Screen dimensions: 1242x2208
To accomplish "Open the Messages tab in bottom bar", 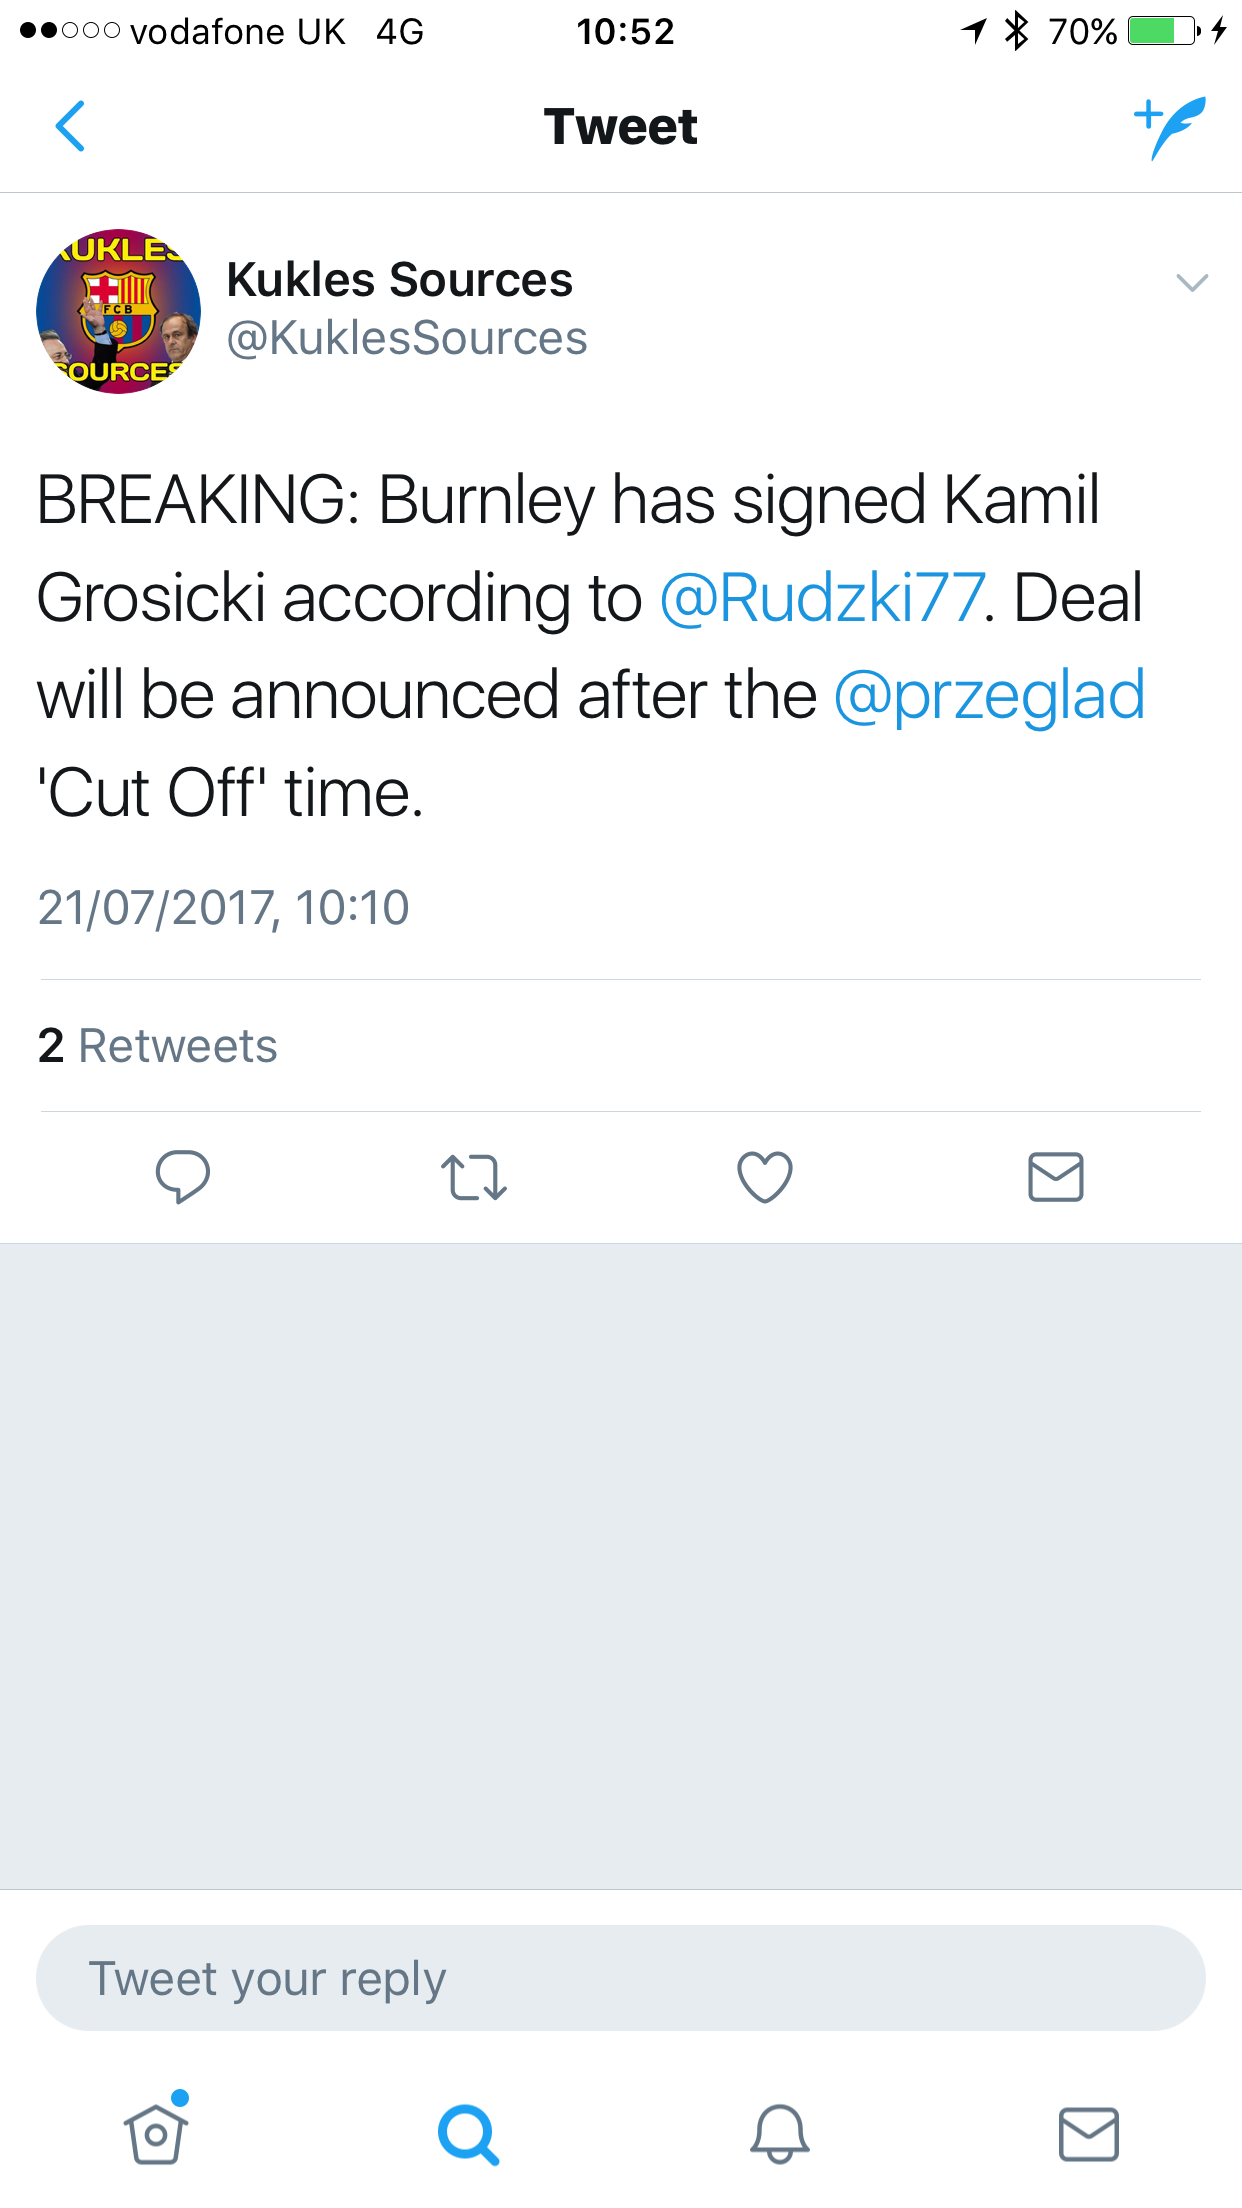I will 1089,2134.
